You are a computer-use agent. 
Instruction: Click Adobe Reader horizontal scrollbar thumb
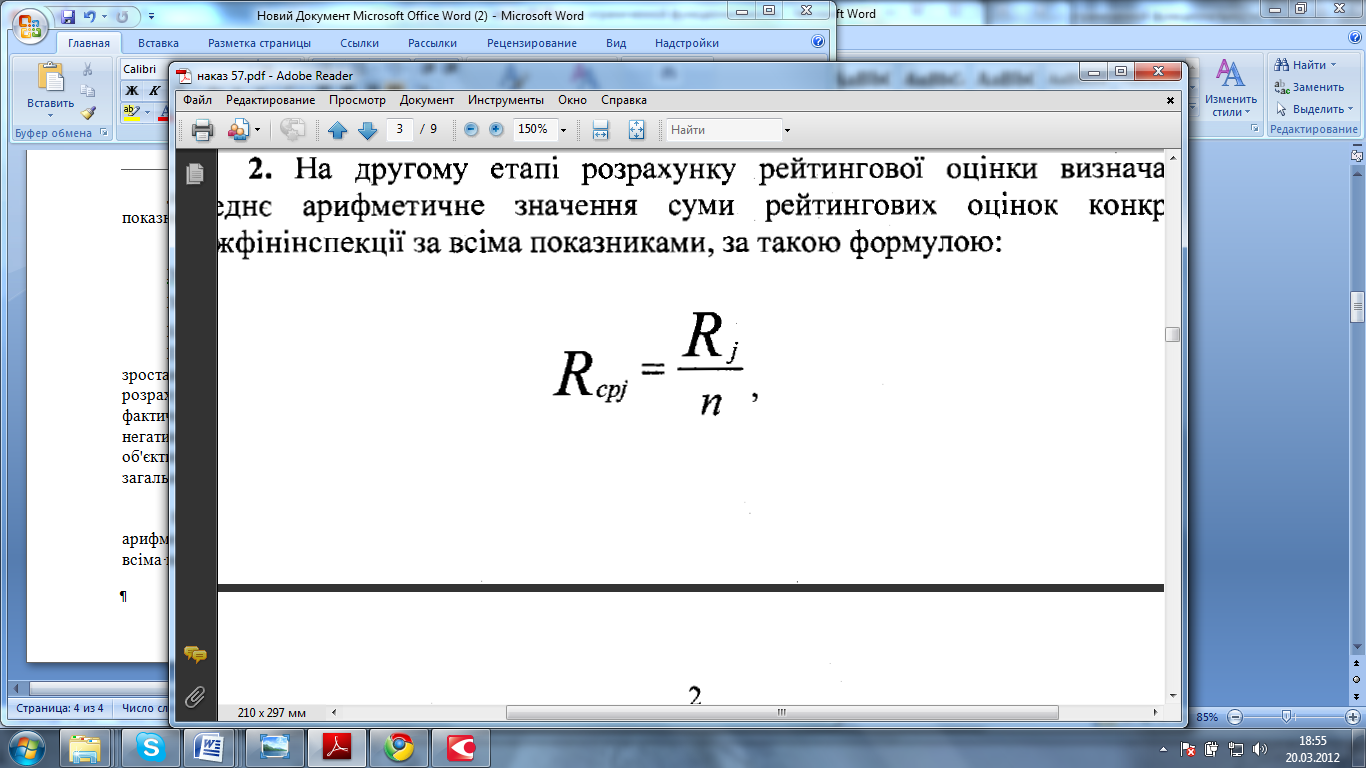pyautogui.click(x=782, y=713)
